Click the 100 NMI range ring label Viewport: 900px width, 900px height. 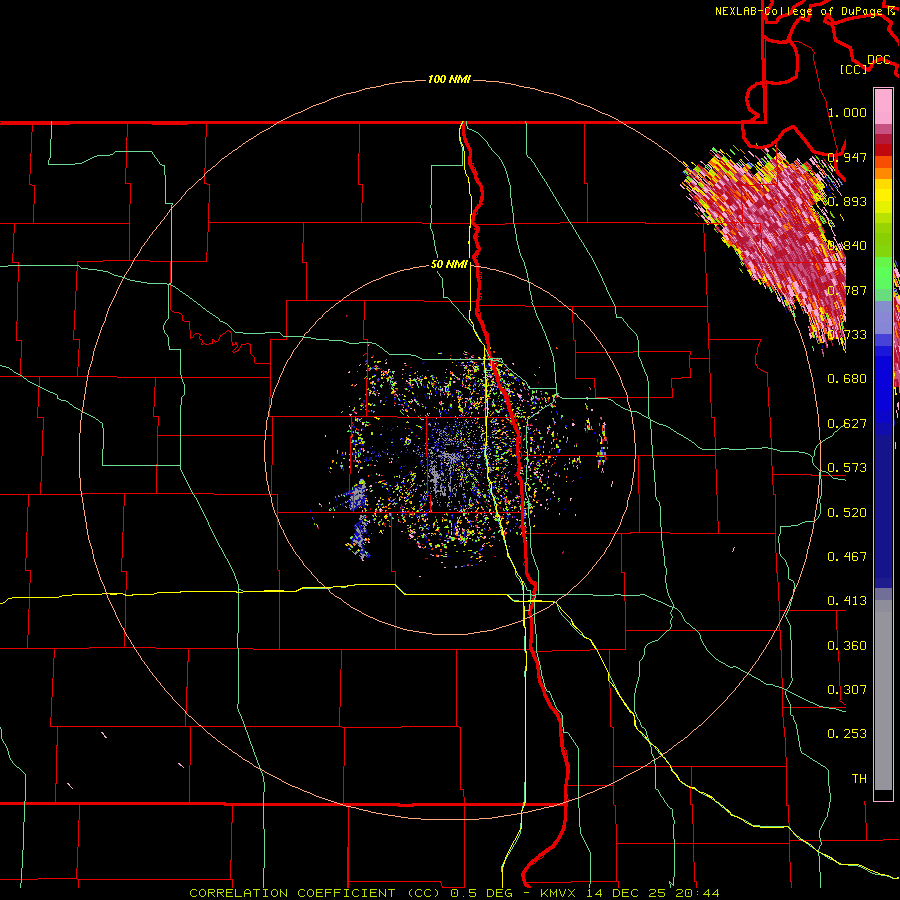tap(449, 79)
